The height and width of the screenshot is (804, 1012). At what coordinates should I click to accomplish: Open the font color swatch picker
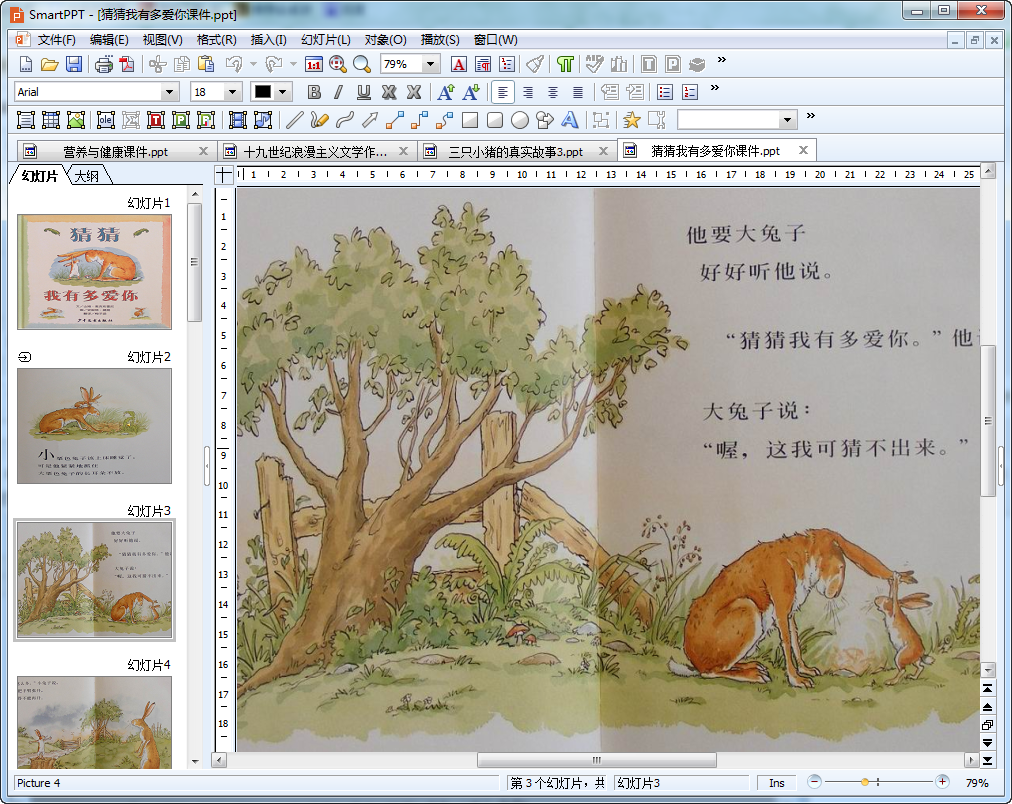283,92
